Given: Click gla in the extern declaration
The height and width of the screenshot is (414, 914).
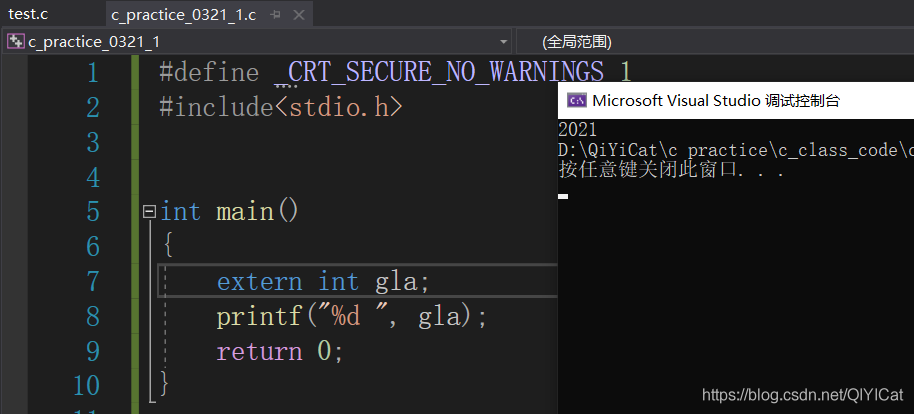Looking at the screenshot, I should coord(396,282).
